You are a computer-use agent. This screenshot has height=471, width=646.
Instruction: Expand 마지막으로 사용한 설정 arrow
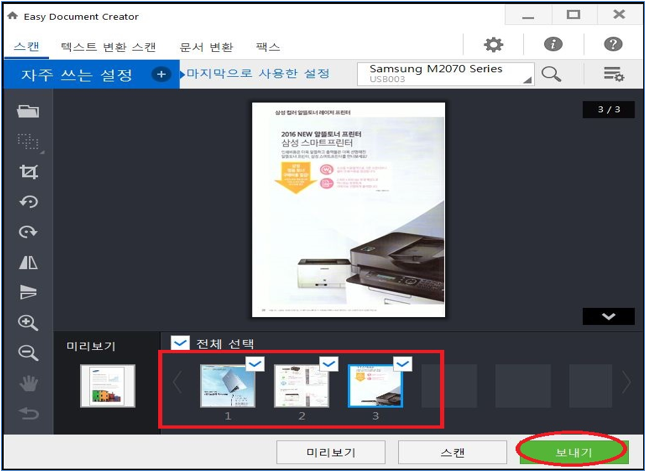tap(183, 75)
